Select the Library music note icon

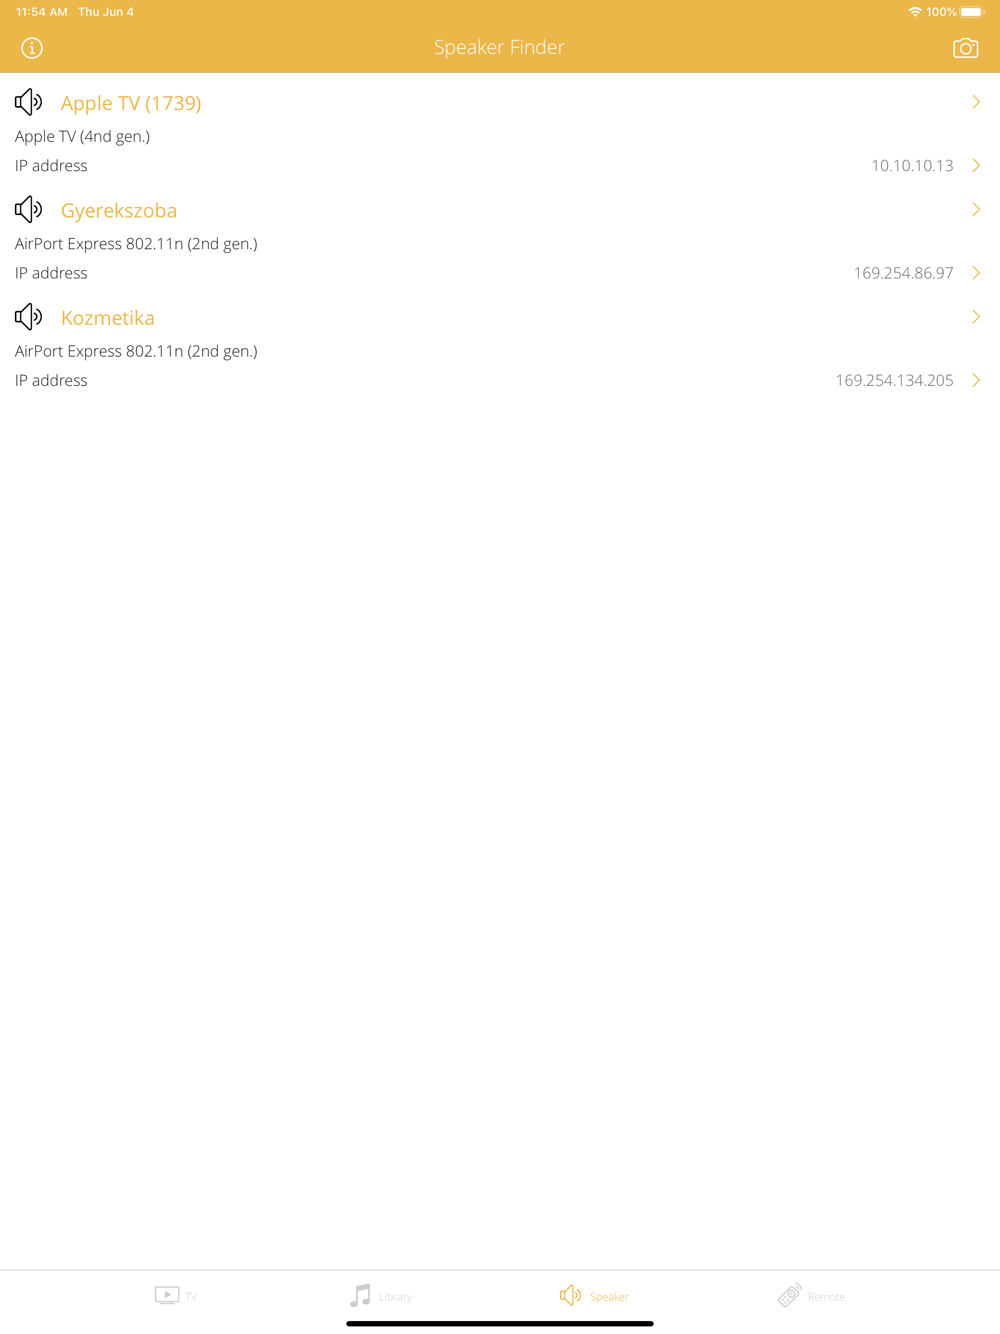(360, 1295)
